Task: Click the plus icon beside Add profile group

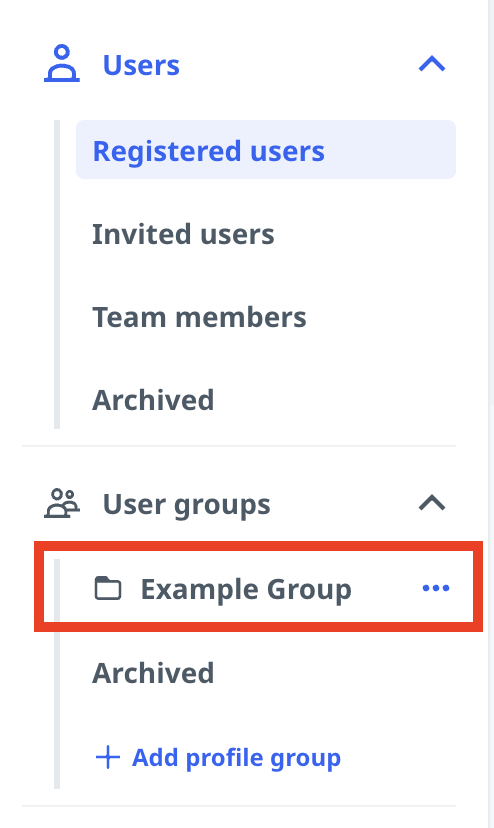Action: [x=108, y=757]
